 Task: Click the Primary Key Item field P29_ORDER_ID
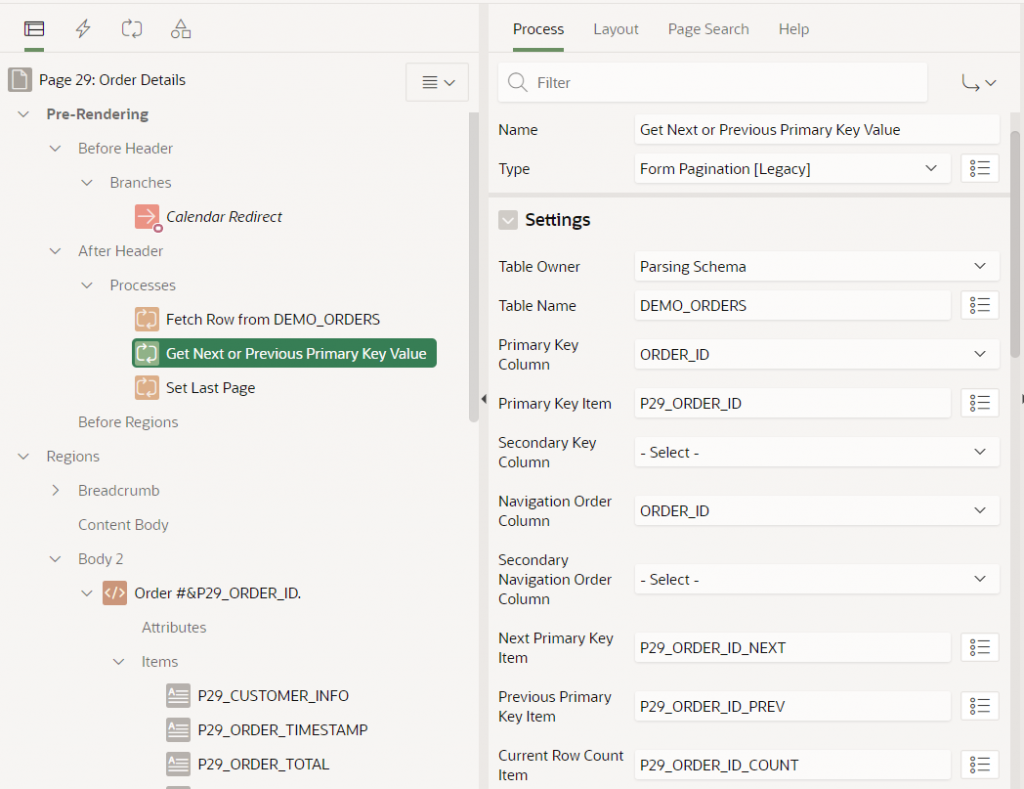coord(792,403)
